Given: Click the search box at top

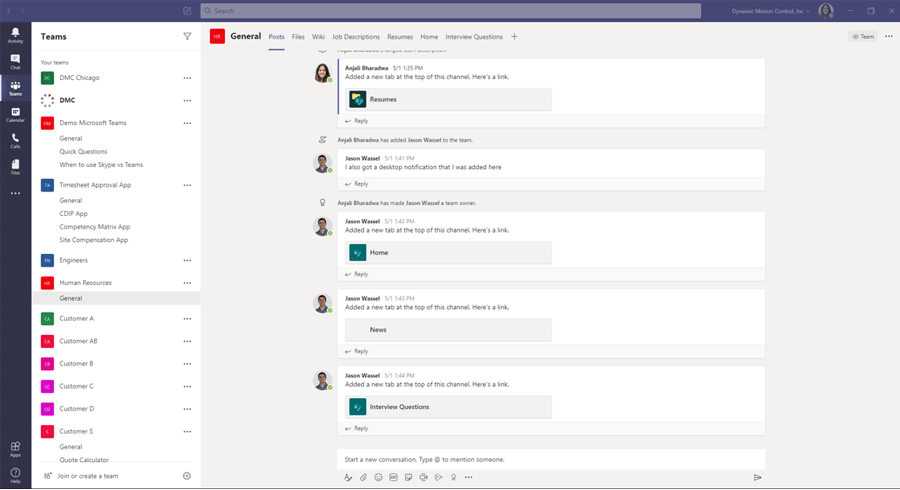Looking at the screenshot, I should (451, 11).
